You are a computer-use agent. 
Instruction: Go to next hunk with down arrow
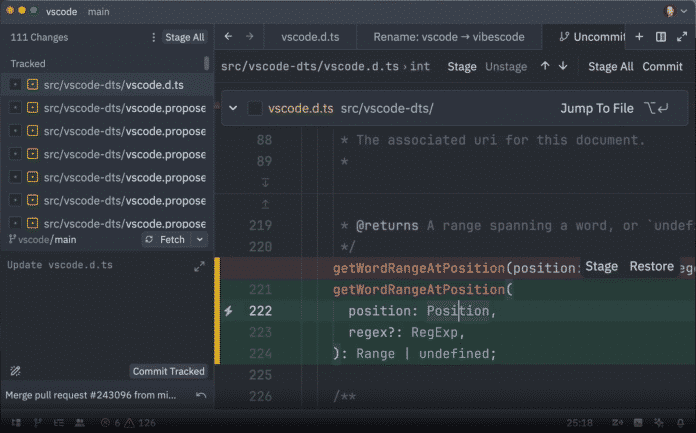click(563, 67)
